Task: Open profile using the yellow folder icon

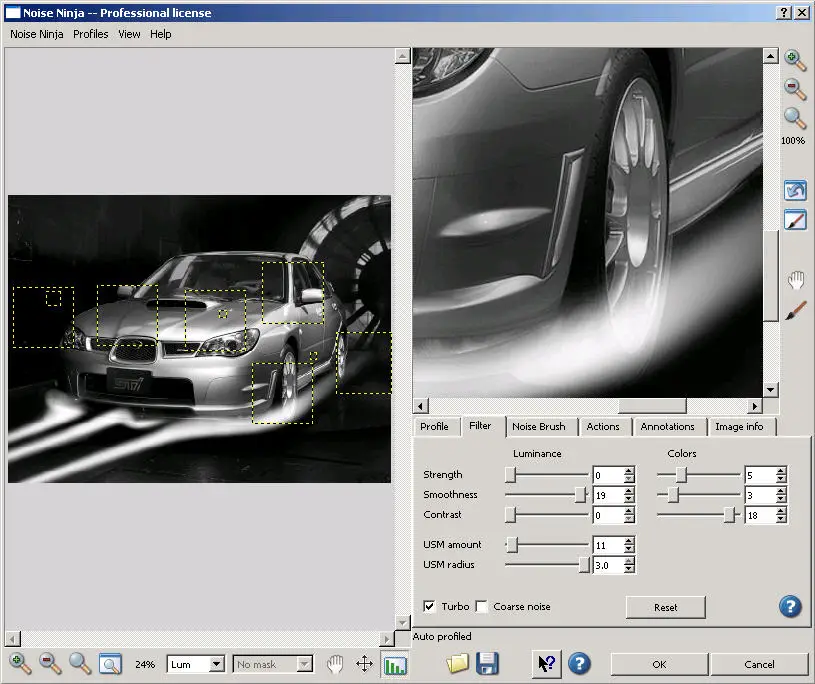Action: (x=457, y=664)
